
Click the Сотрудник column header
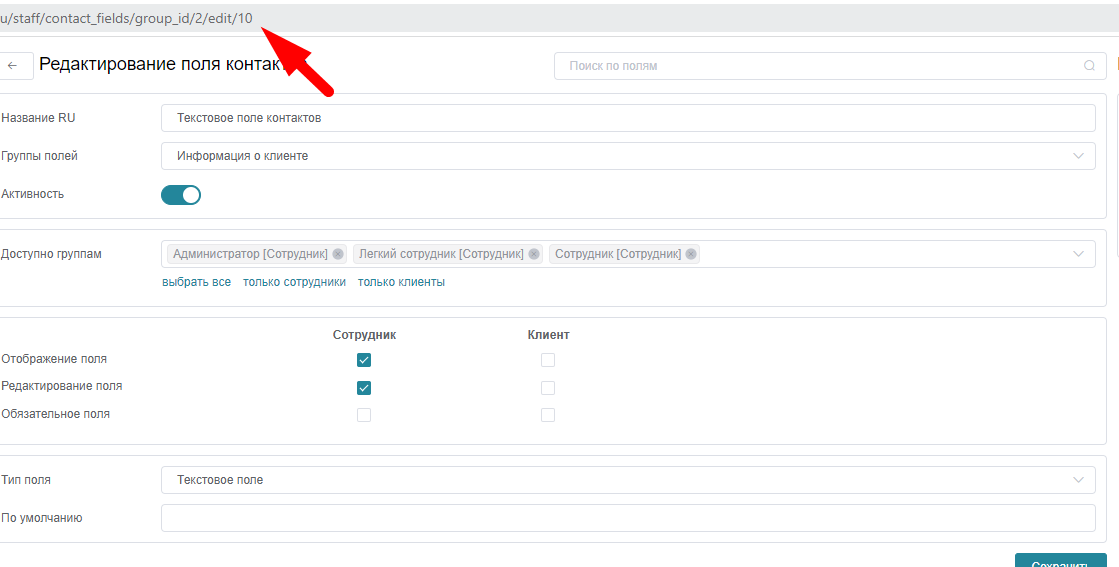[x=365, y=334]
